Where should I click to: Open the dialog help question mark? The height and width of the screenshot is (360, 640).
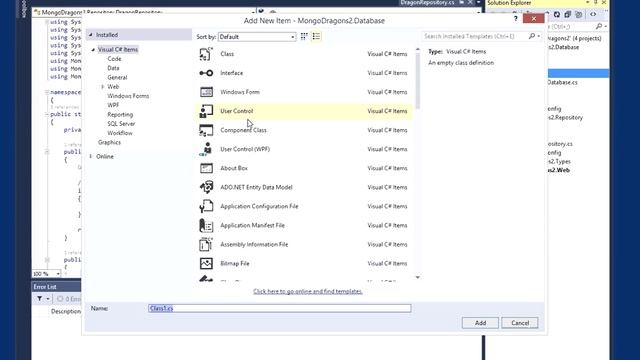pyautogui.click(x=516, y=19)
